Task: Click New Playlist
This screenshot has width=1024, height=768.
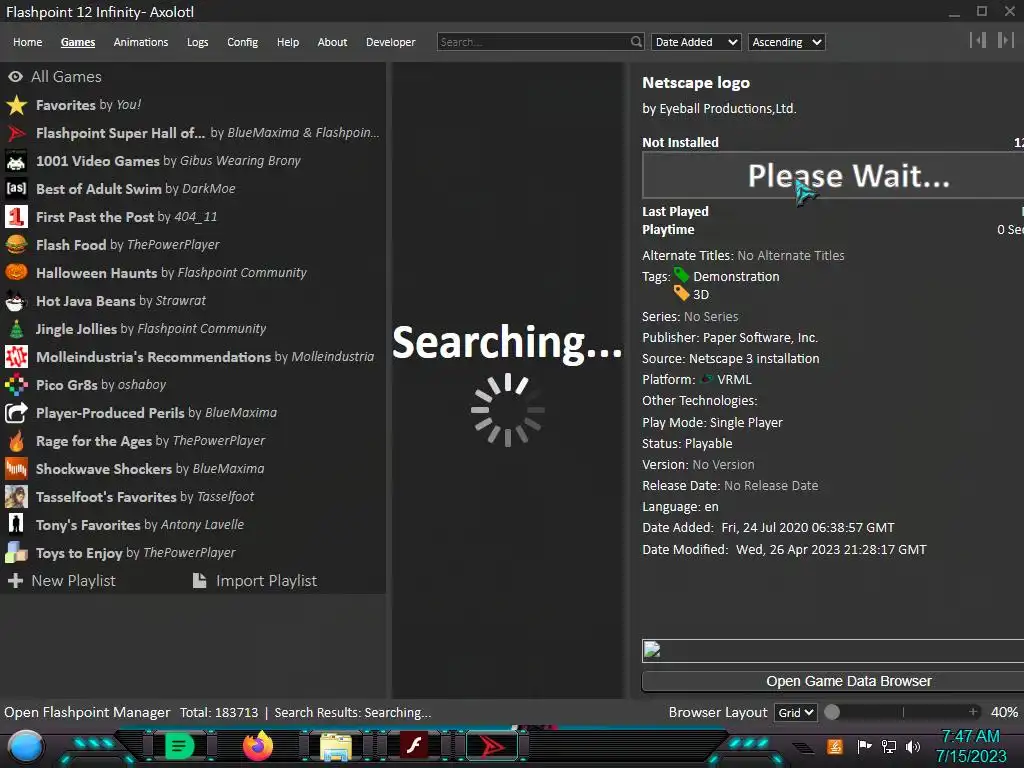Action: (x=61, y=581)
